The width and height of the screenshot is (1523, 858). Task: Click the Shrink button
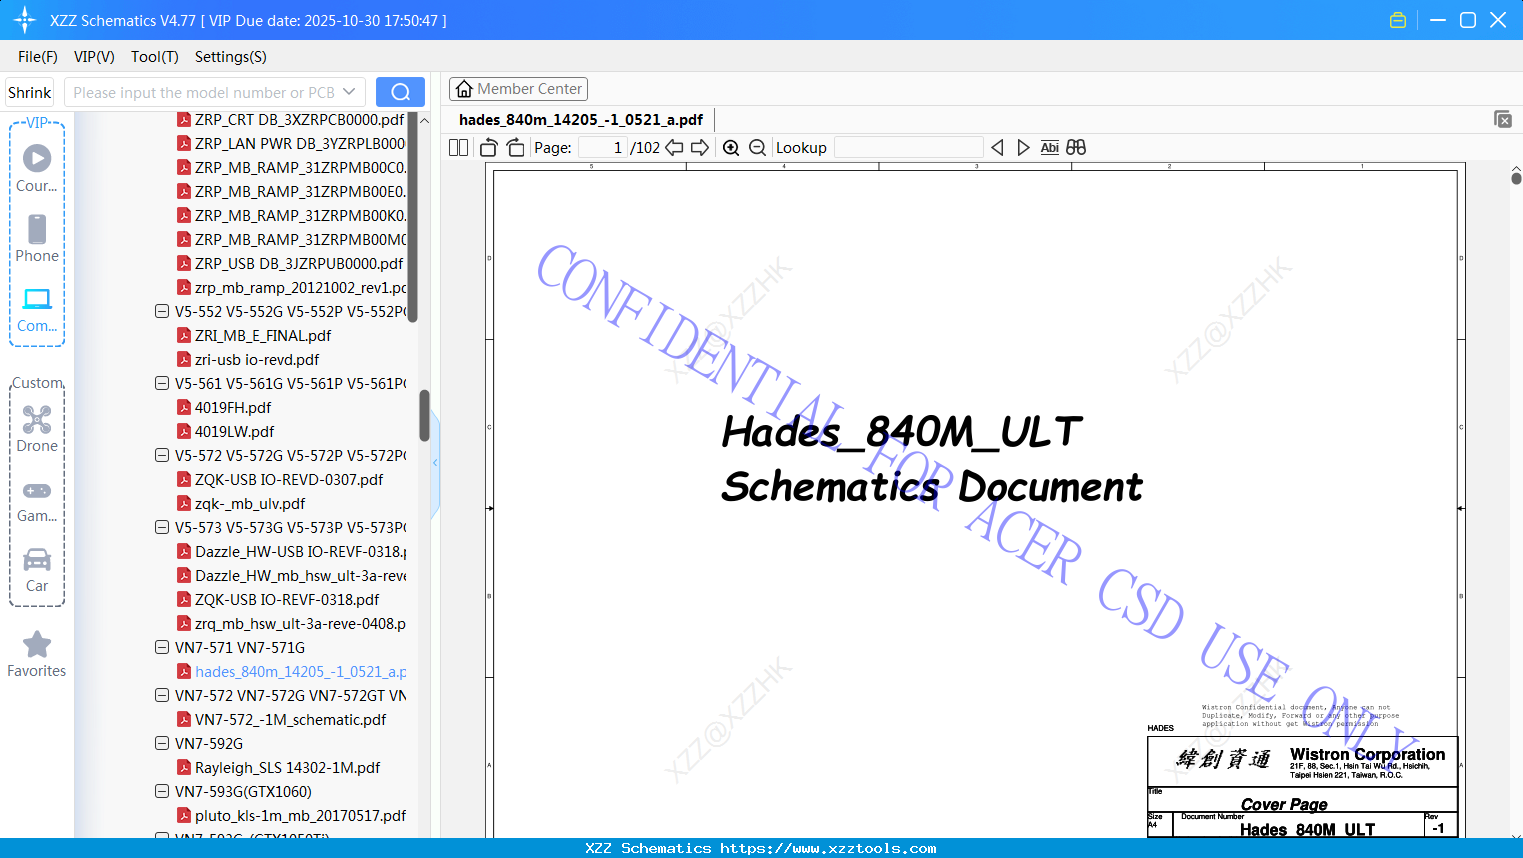click(29, 91)
